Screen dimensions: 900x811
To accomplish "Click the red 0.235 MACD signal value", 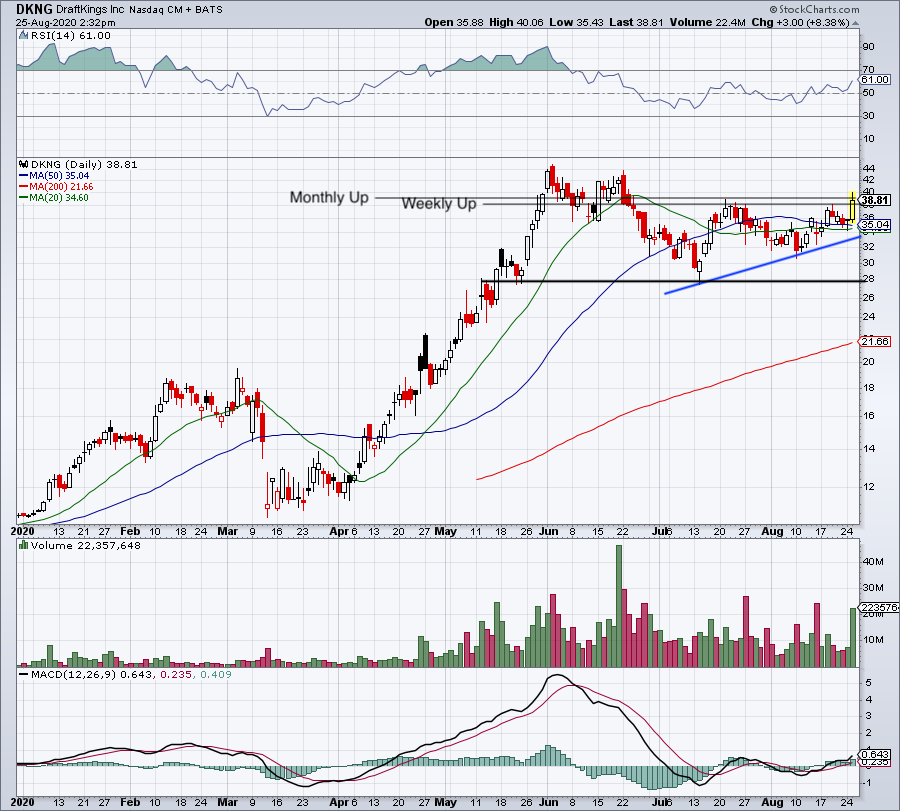I will [x=176, y=674].
